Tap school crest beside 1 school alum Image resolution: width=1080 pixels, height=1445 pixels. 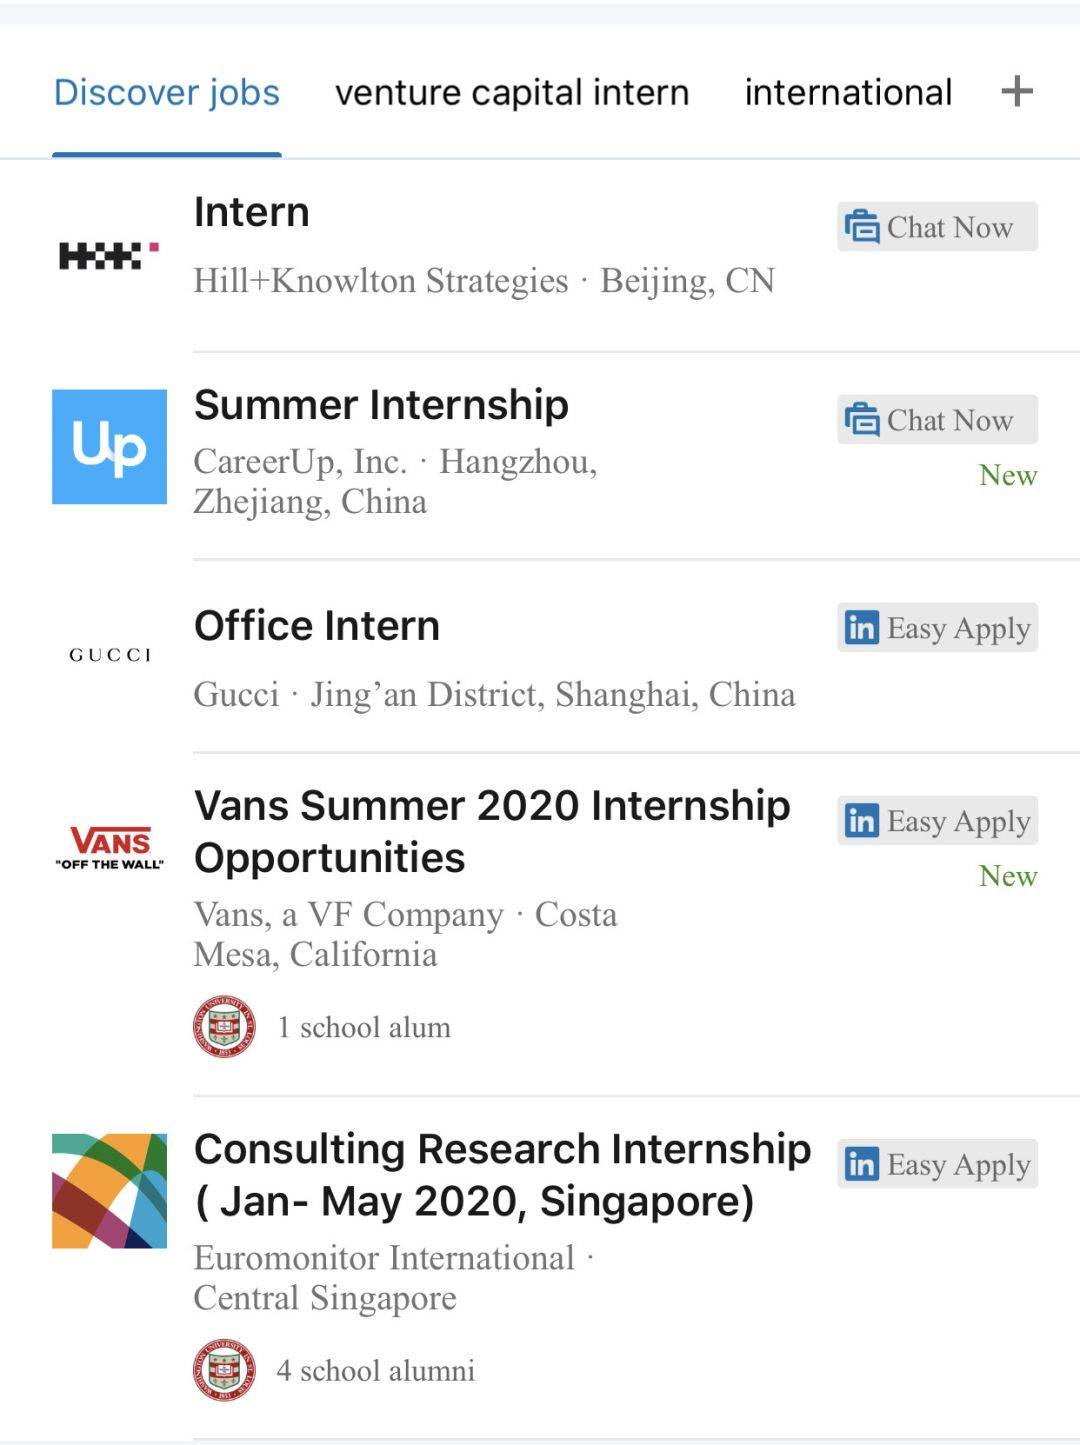click(x=224, y=1027)
